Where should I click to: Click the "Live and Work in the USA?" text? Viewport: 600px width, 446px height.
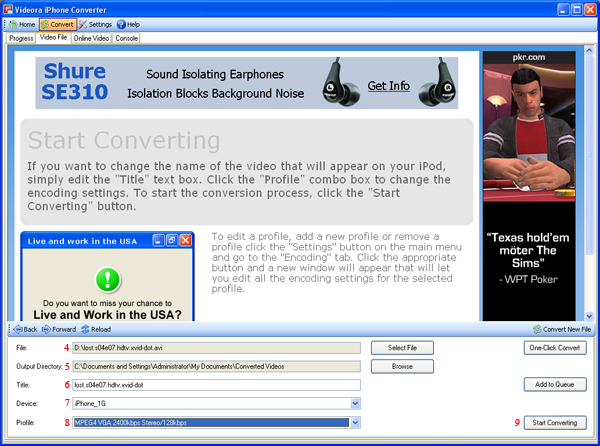[x=107, y=315]
